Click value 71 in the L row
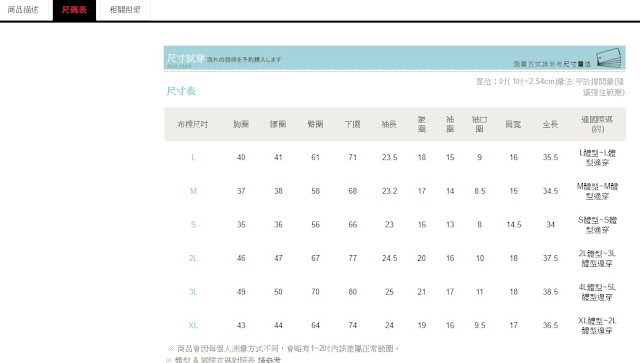Viewport: 640px width, 363px height. coord(353,157)
